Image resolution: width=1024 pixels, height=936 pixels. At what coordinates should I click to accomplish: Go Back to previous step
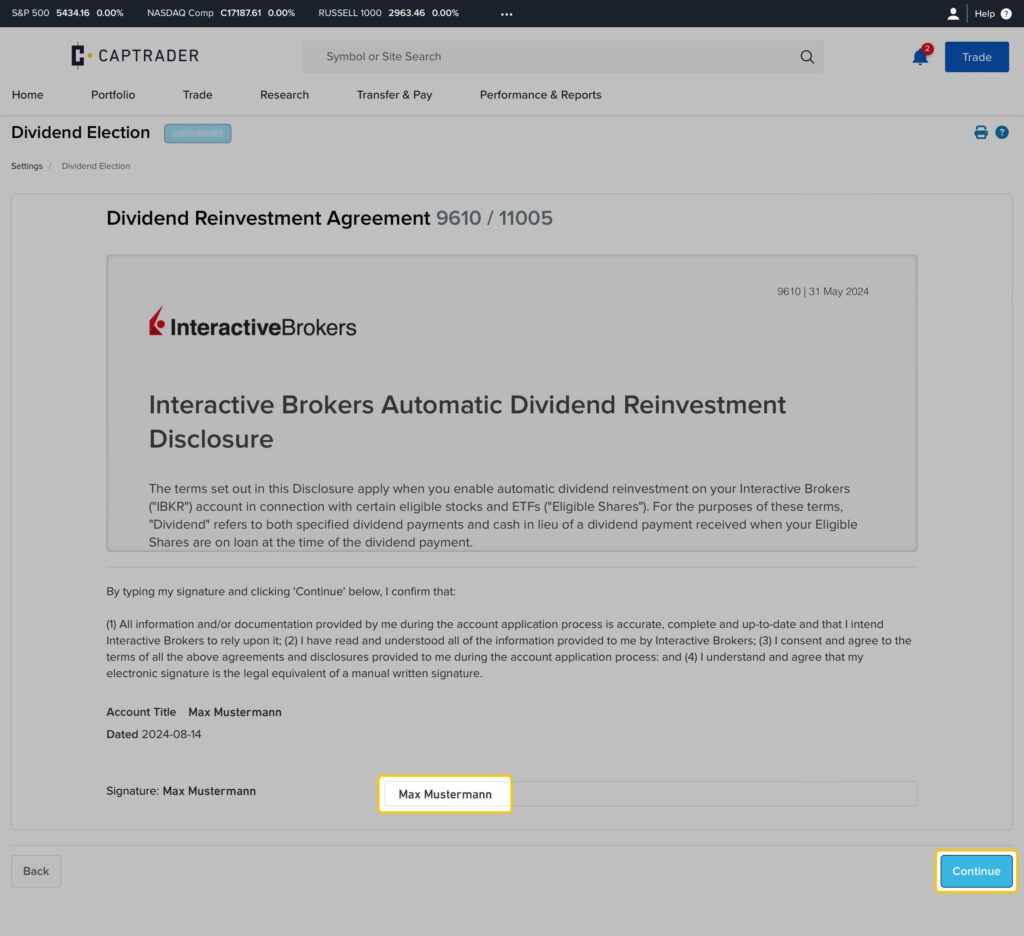tap(36, 871)
